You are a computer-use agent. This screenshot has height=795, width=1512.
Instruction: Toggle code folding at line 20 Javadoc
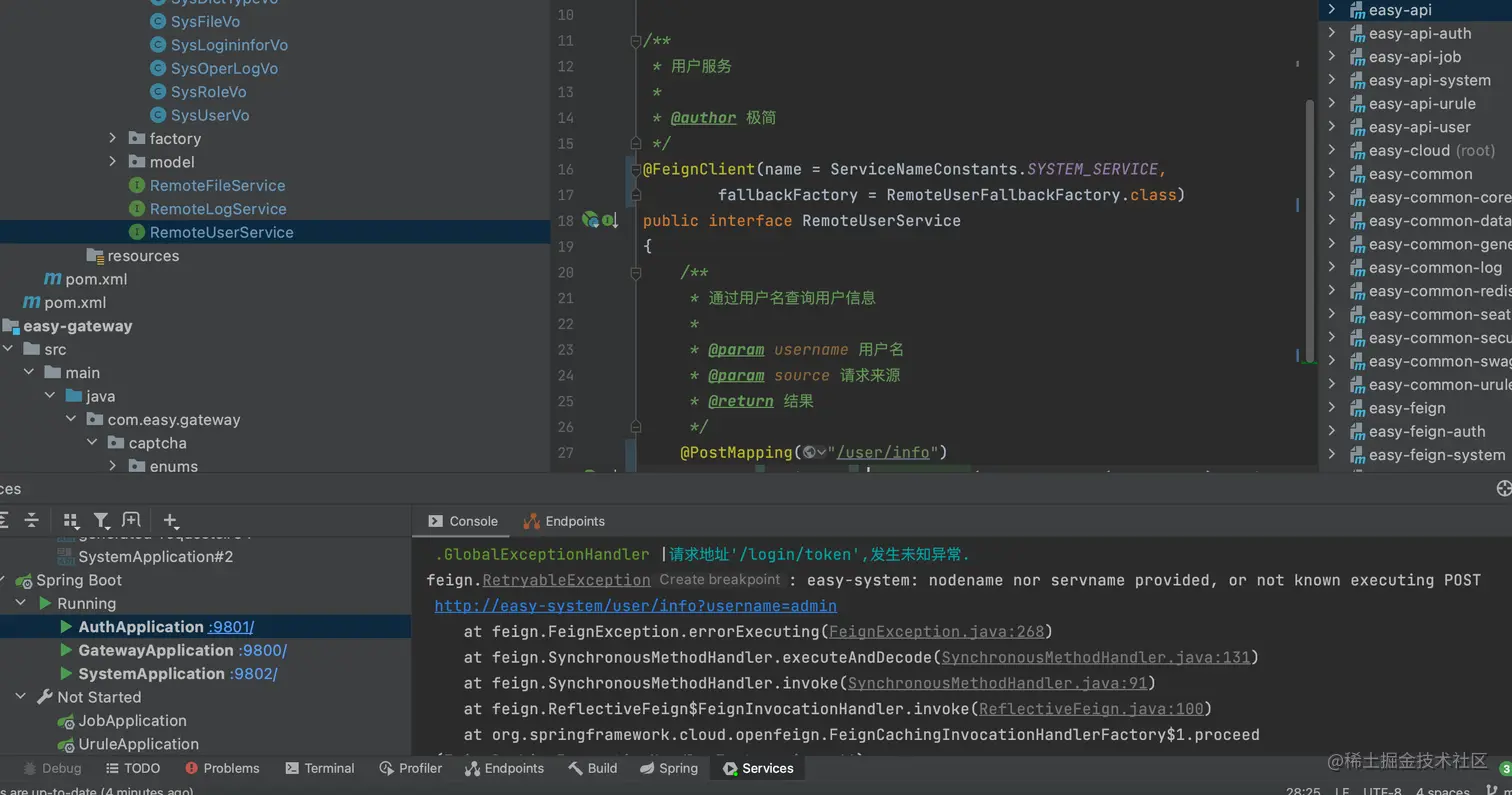(635, 272)
